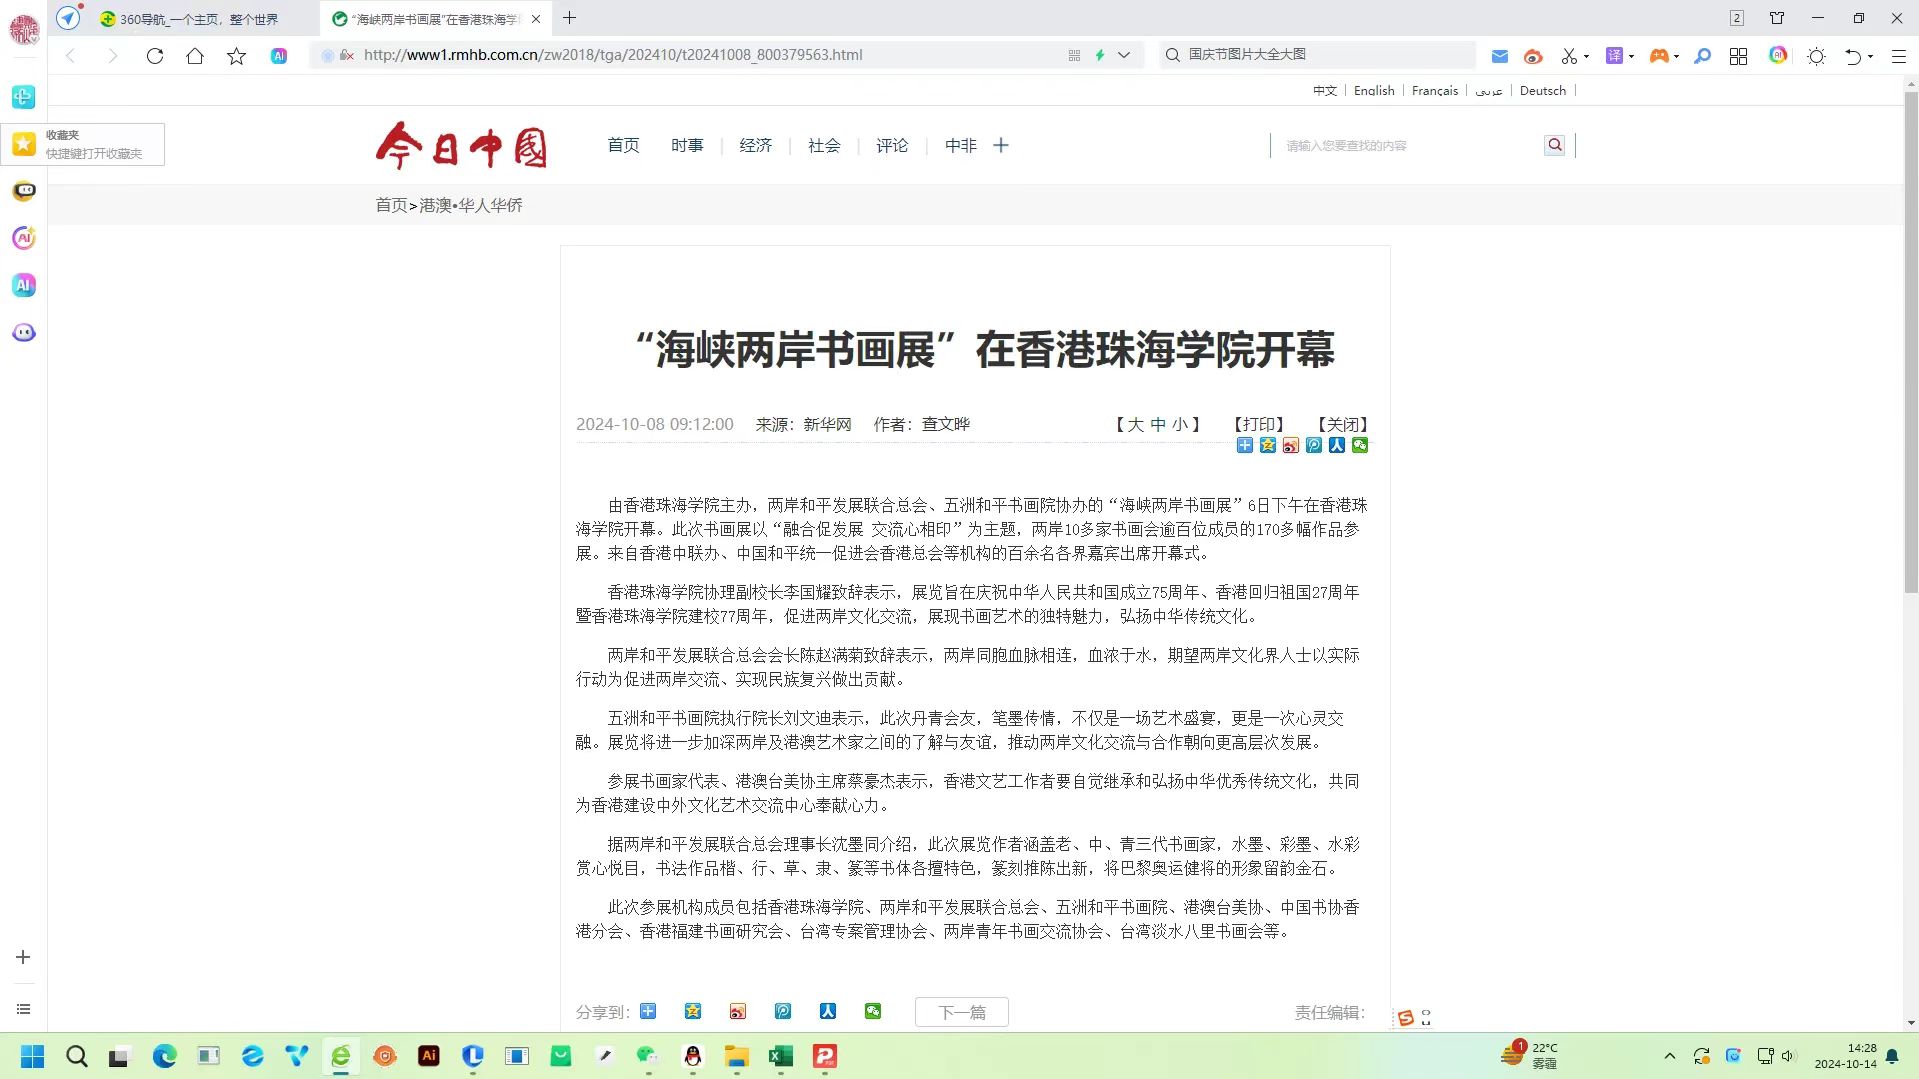This screenshot has height=1079, width=1919.
Task: Bookmark this page with the star icon
Action: (x=236, y=56)
